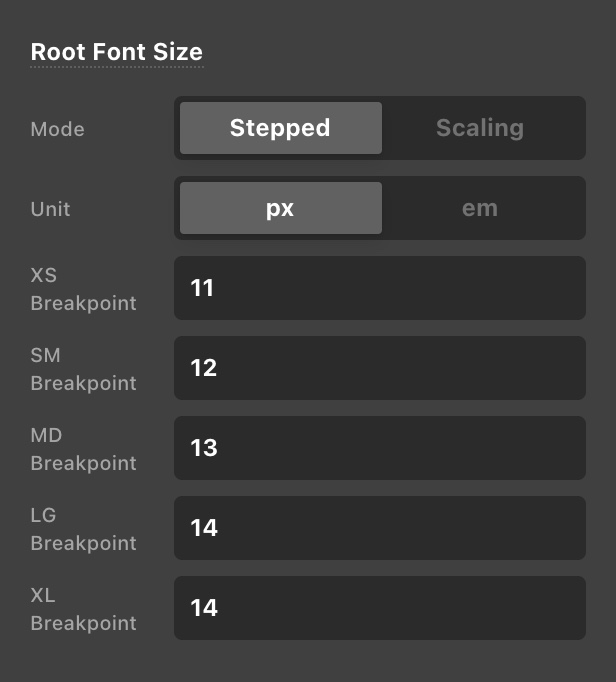Click the Mode label

pos(57,129)
